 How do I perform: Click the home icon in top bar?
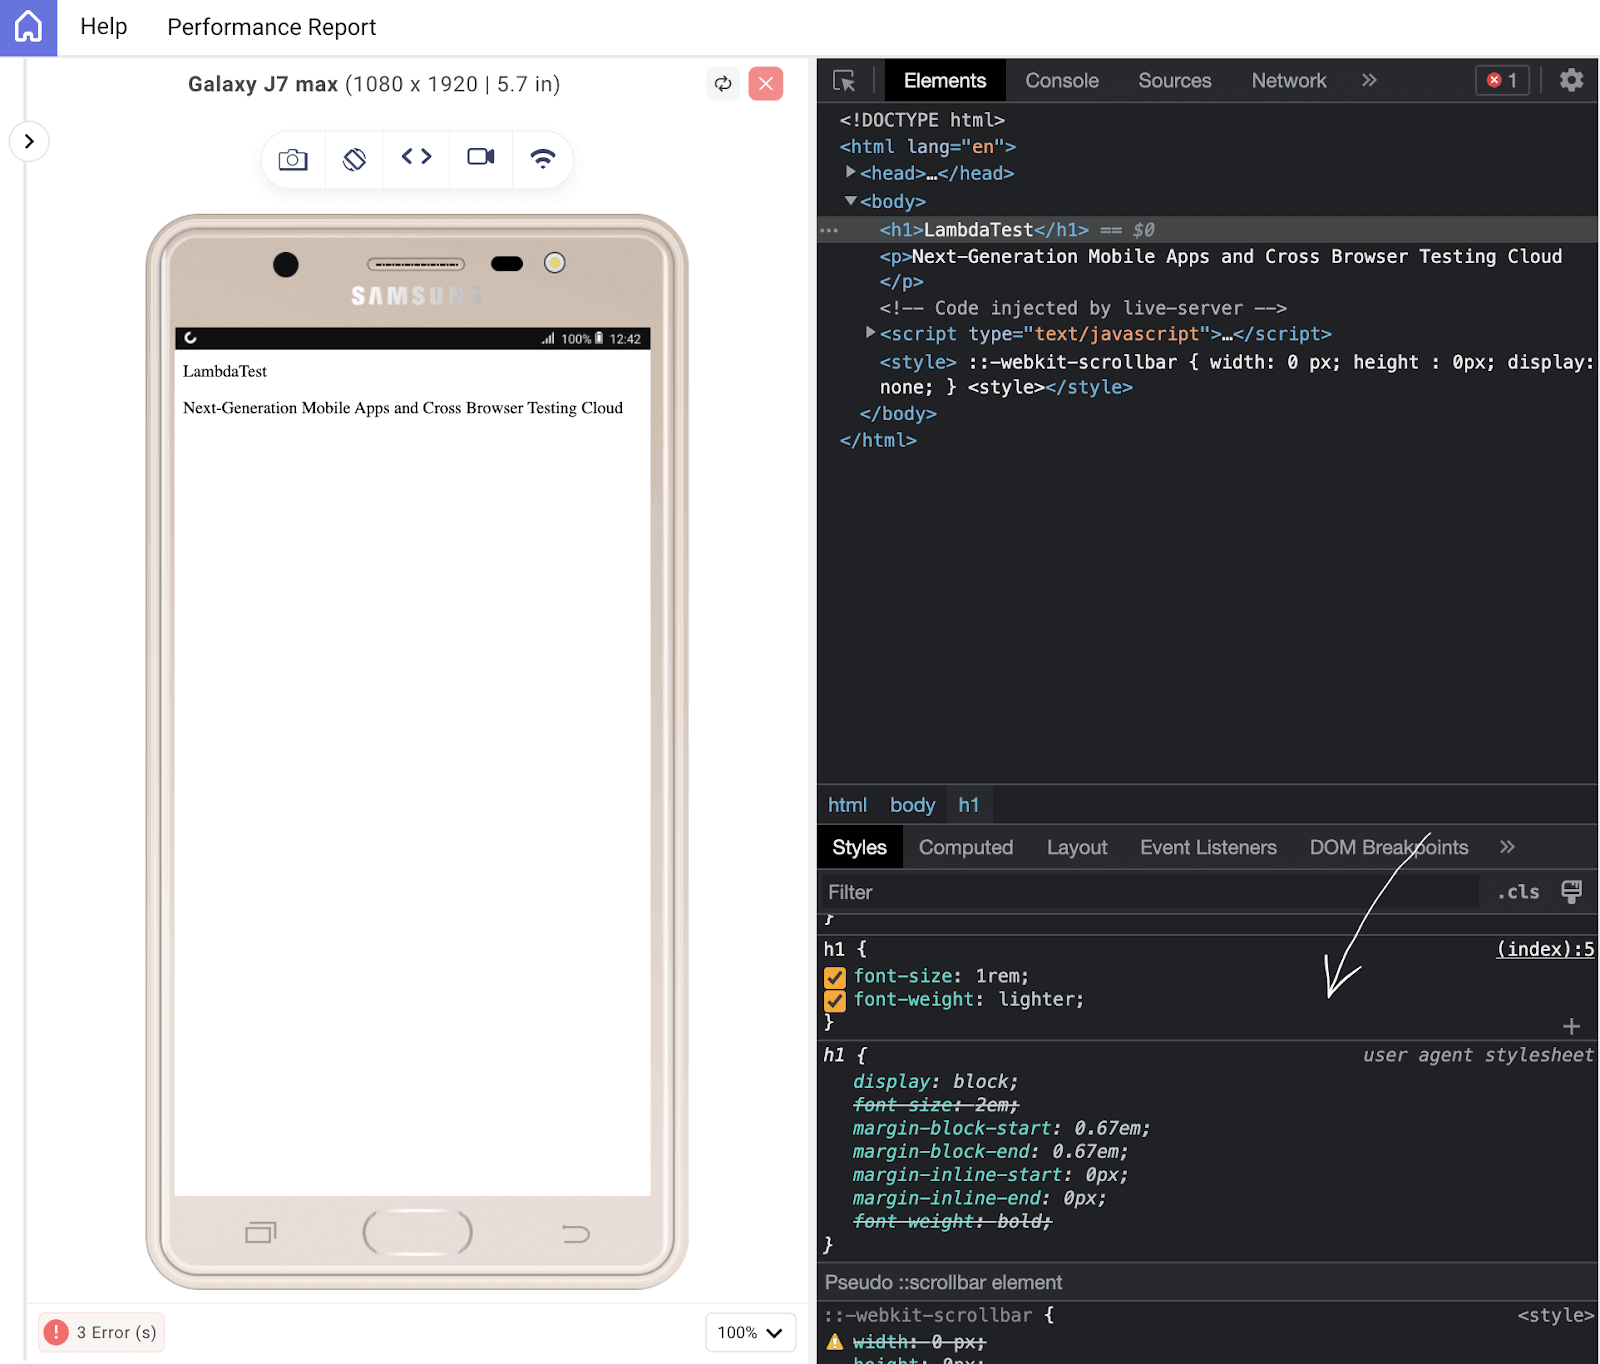[28, 27]
